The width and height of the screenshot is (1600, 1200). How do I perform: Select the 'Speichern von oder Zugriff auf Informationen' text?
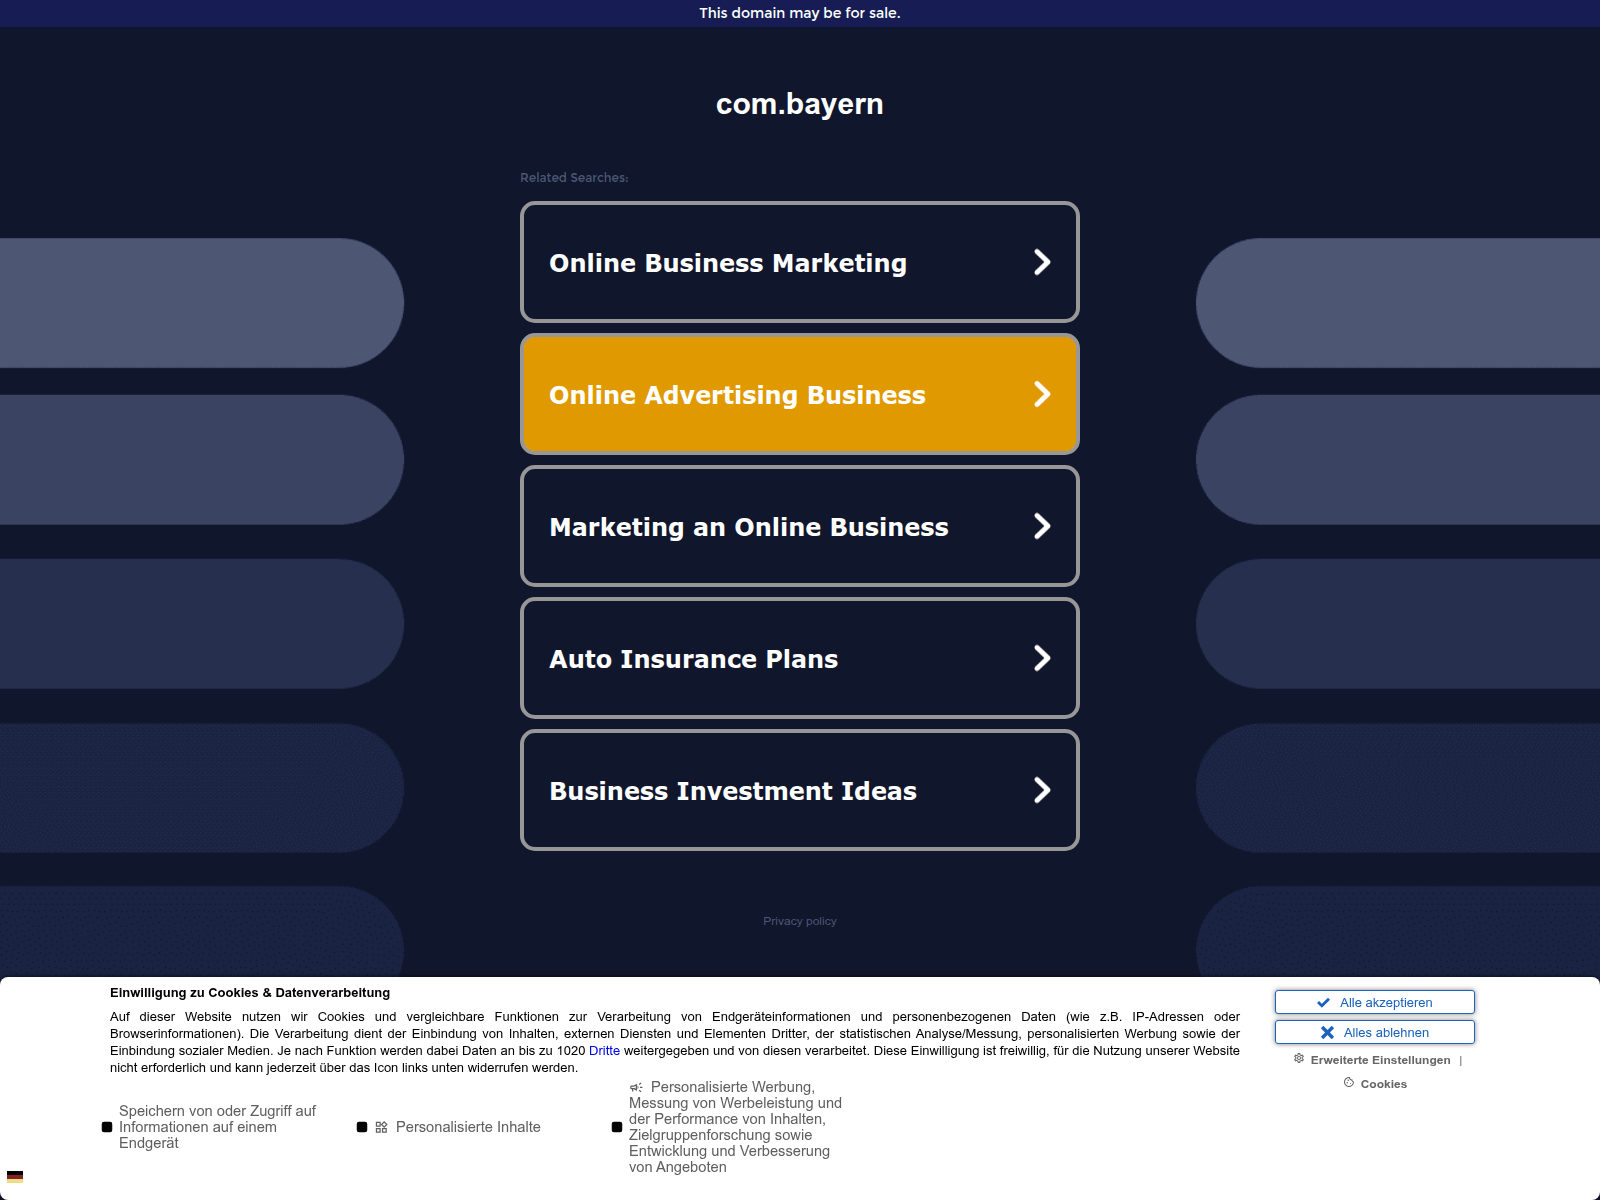tap(217, 1127)
